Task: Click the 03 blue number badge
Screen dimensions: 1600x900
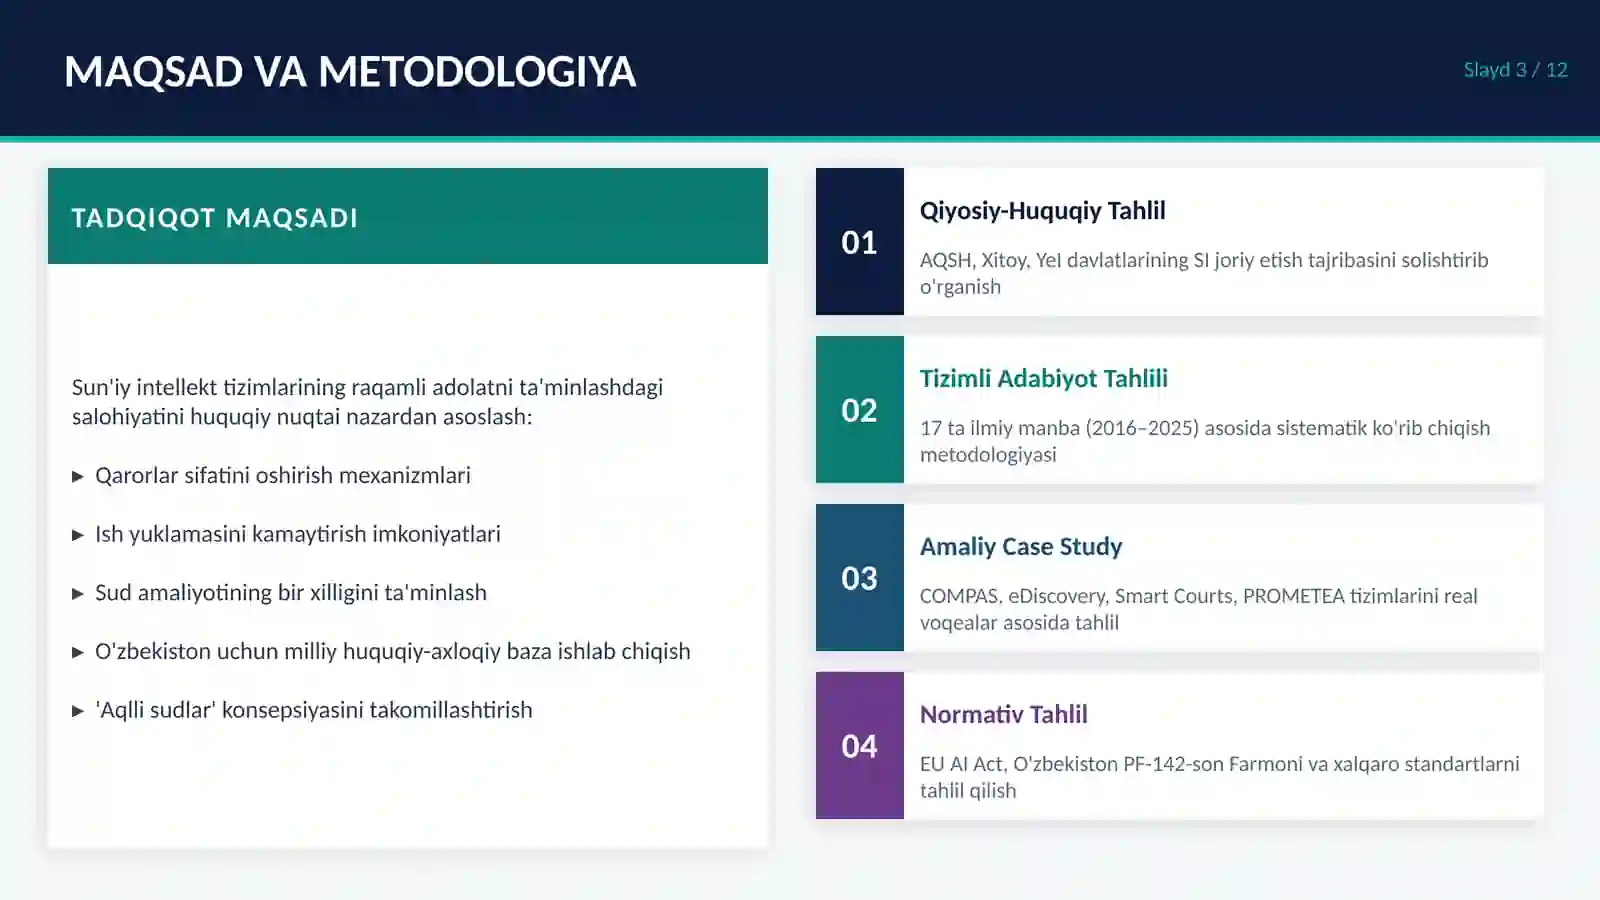Action: (x=859, y=578)
